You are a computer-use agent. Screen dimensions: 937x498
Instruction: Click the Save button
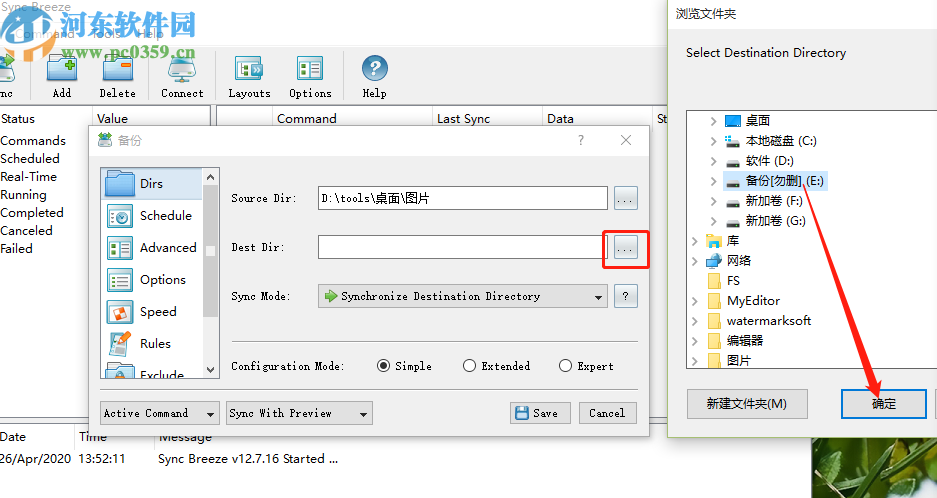540,413
